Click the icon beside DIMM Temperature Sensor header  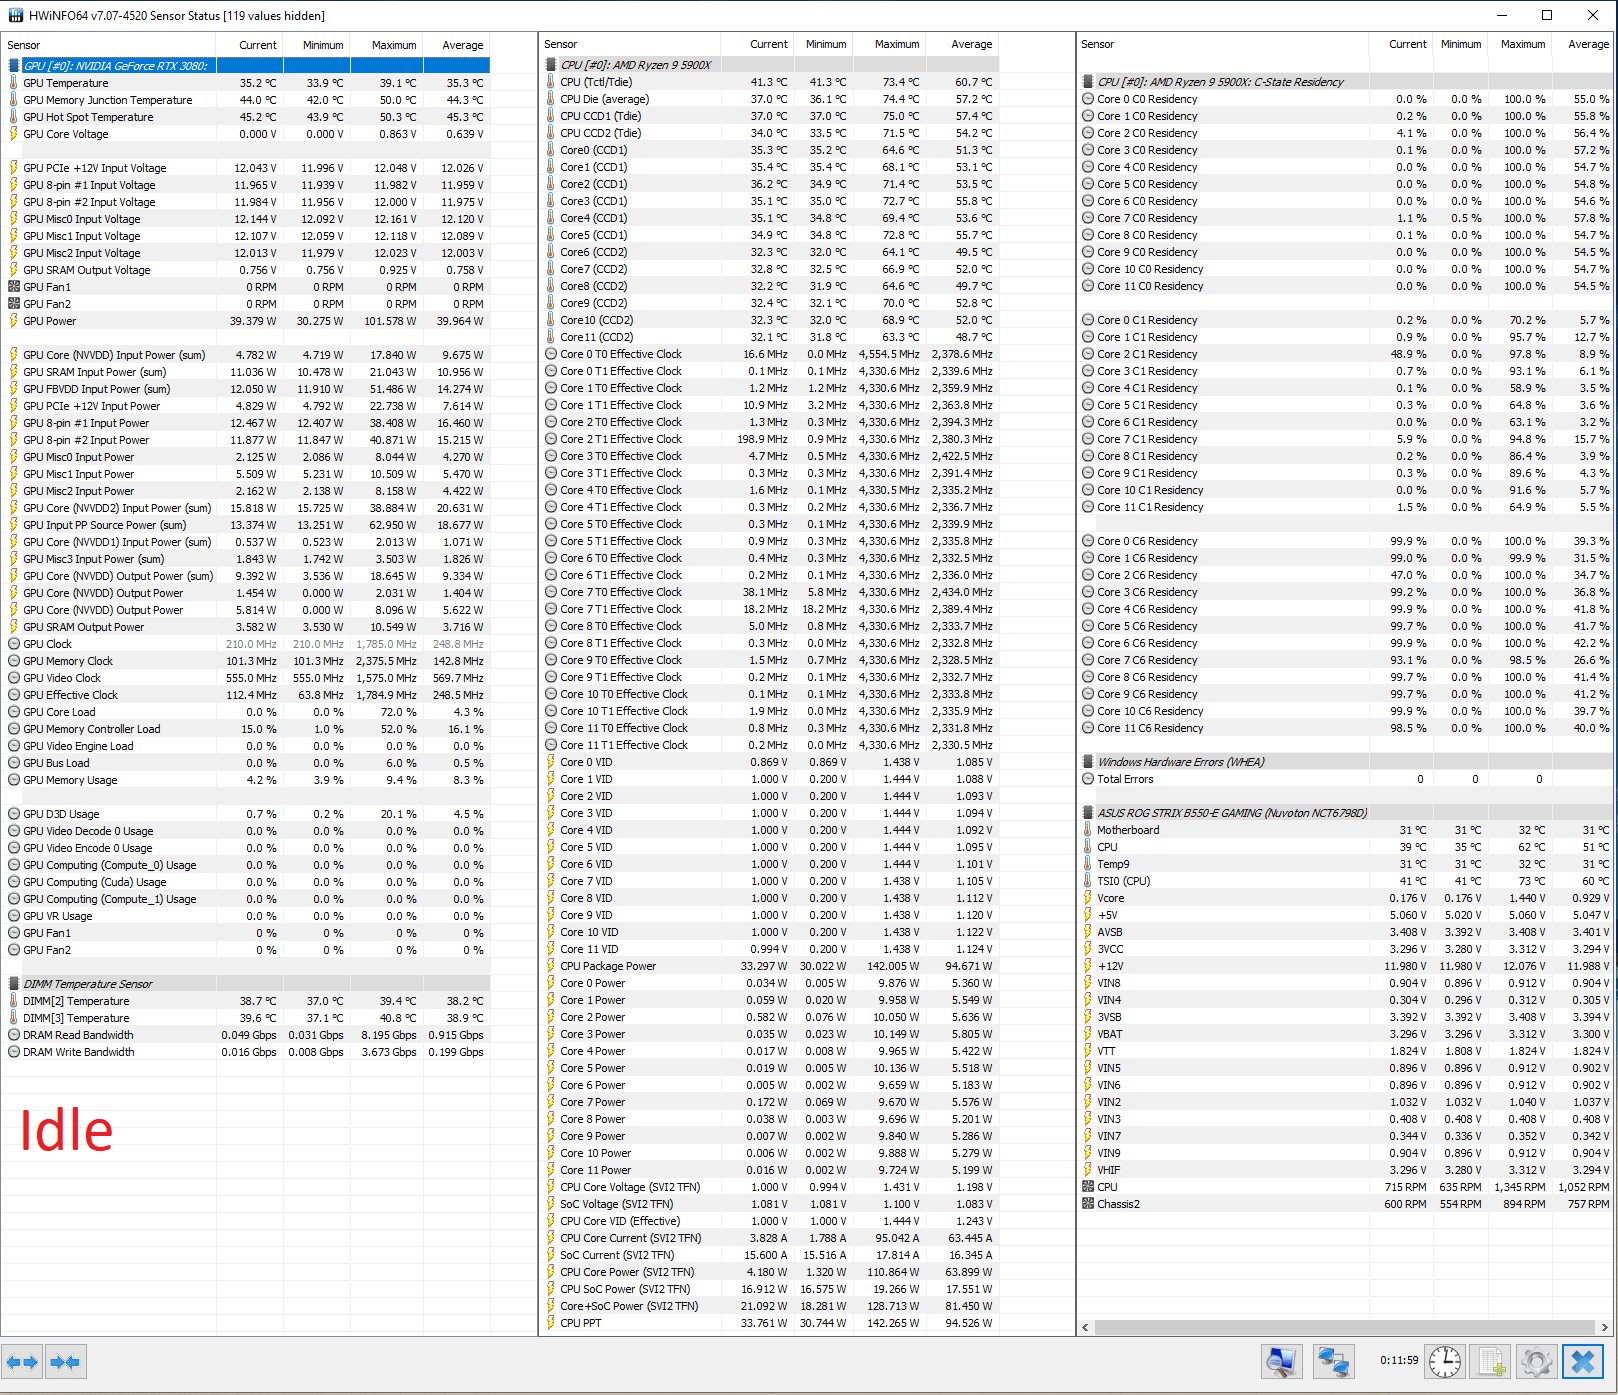tap(14, 984)
